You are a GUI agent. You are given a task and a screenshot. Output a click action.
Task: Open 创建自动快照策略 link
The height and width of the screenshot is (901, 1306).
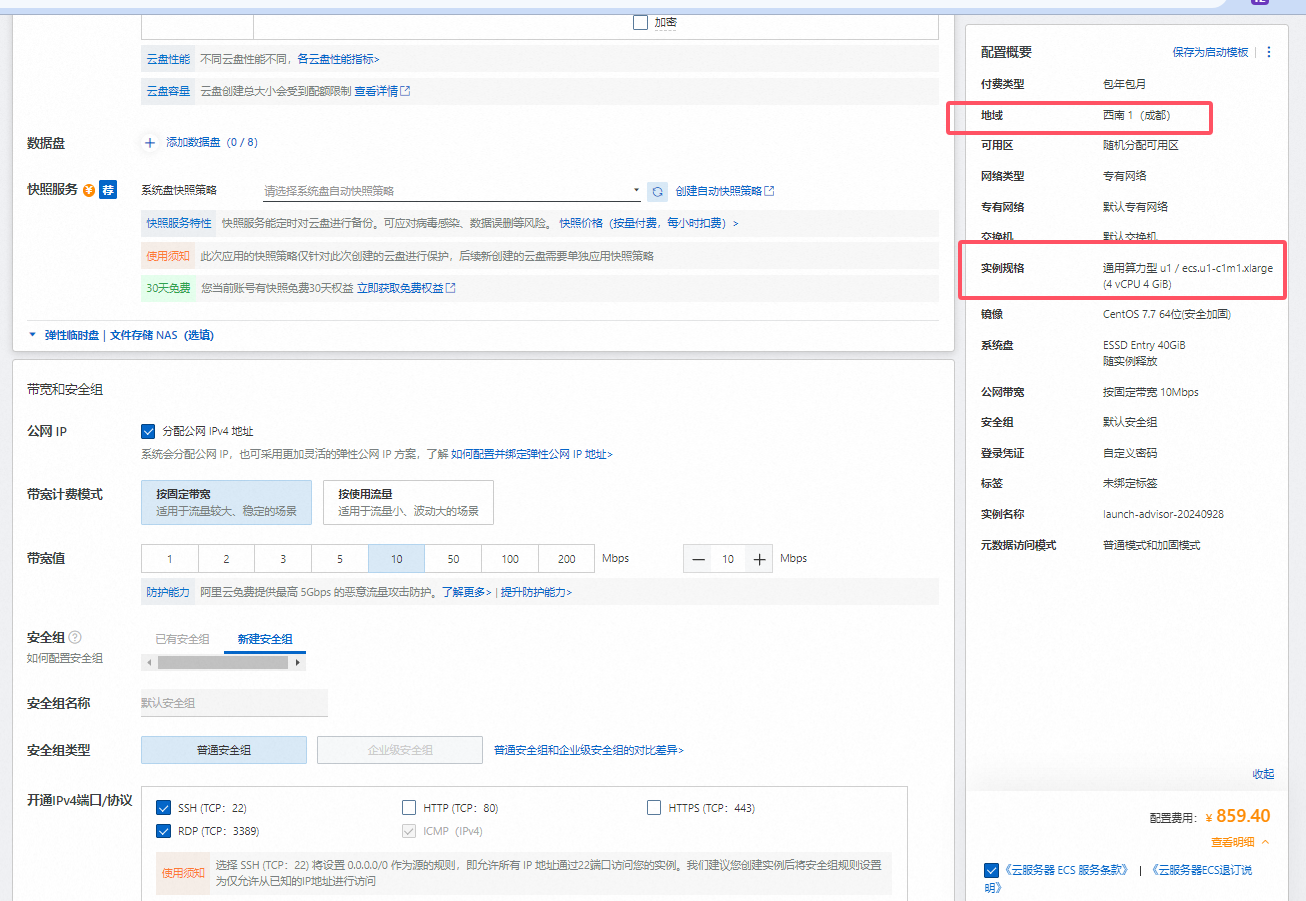(x=725, y=191)
